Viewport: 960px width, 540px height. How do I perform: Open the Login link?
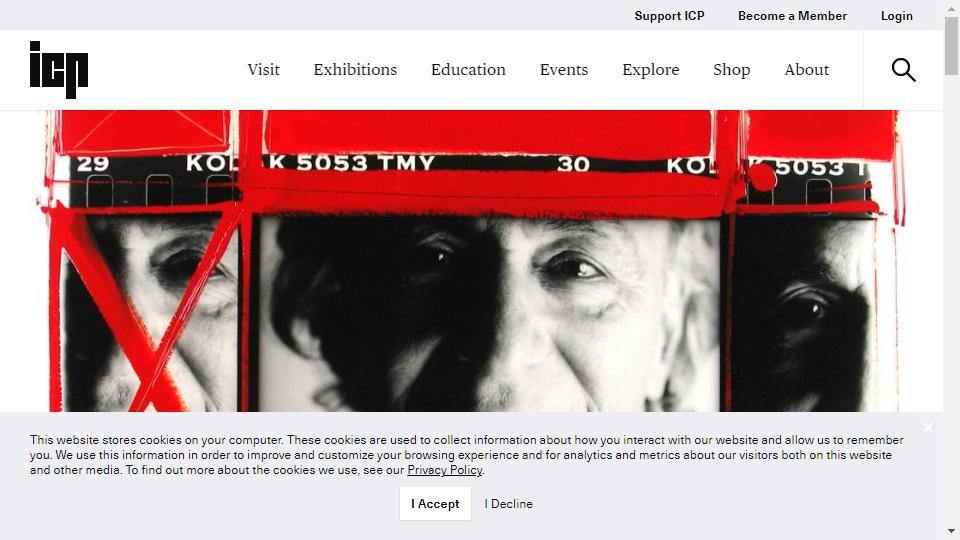pyautogui.click(x=897, y=16)
